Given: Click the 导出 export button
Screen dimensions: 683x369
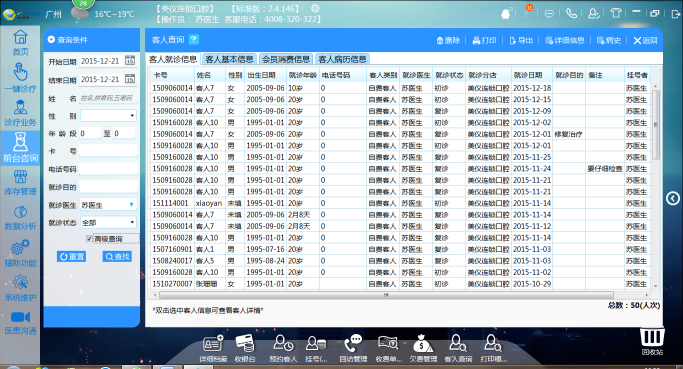Looking at the screenshot, I should pyautogui.click(x=521, y=41).
